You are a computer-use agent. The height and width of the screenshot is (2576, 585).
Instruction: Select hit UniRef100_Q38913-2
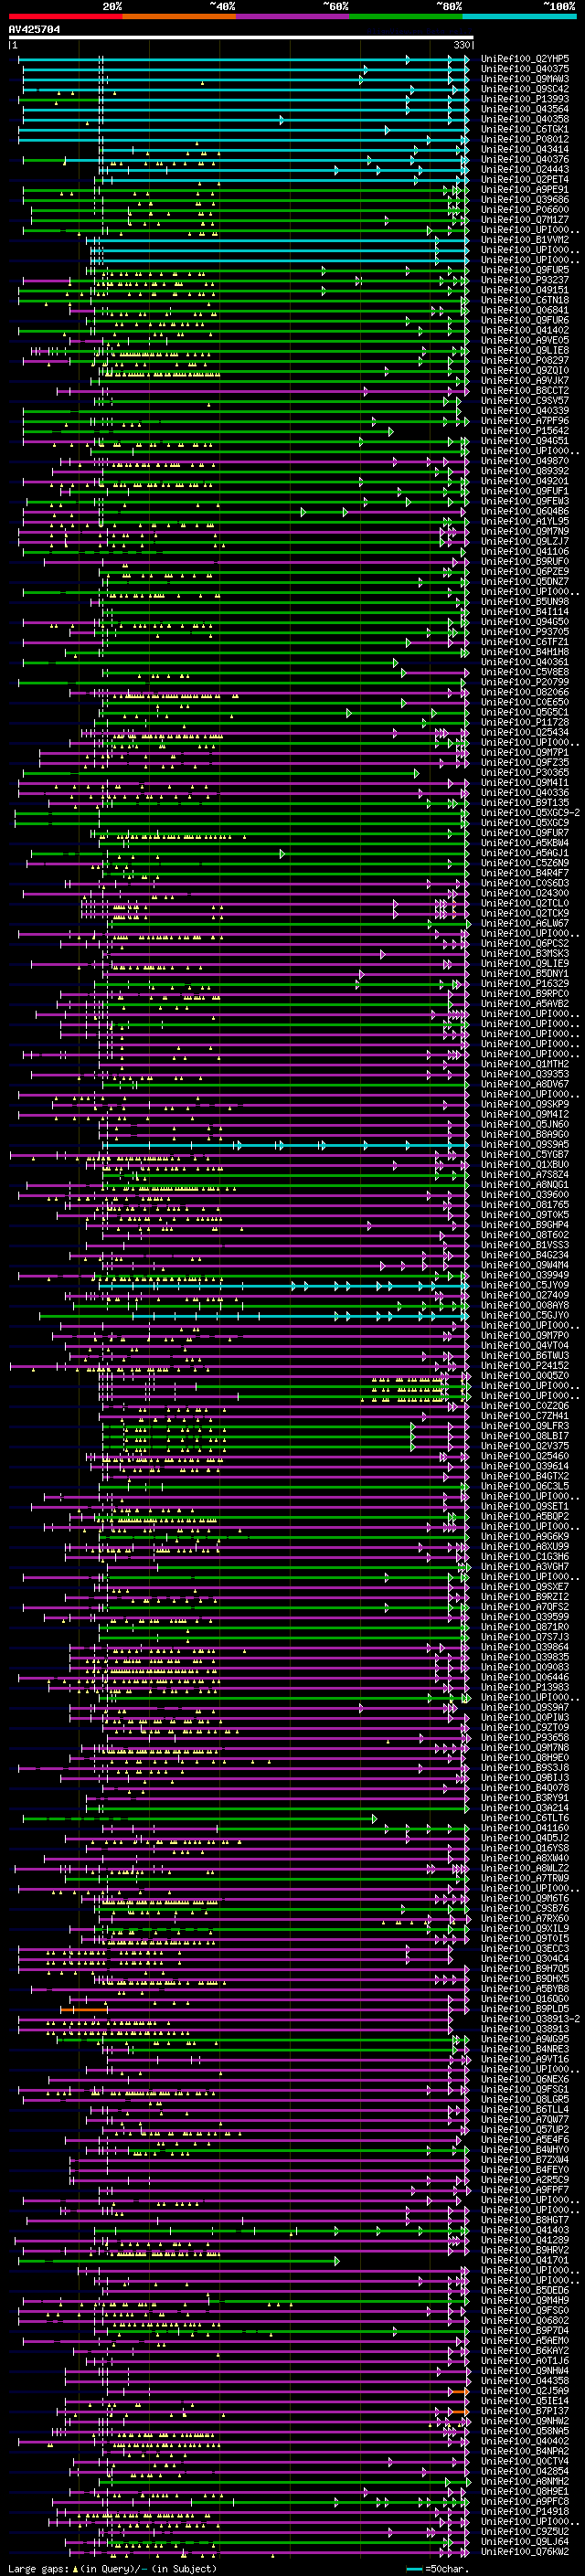[x=530, y=2019]
